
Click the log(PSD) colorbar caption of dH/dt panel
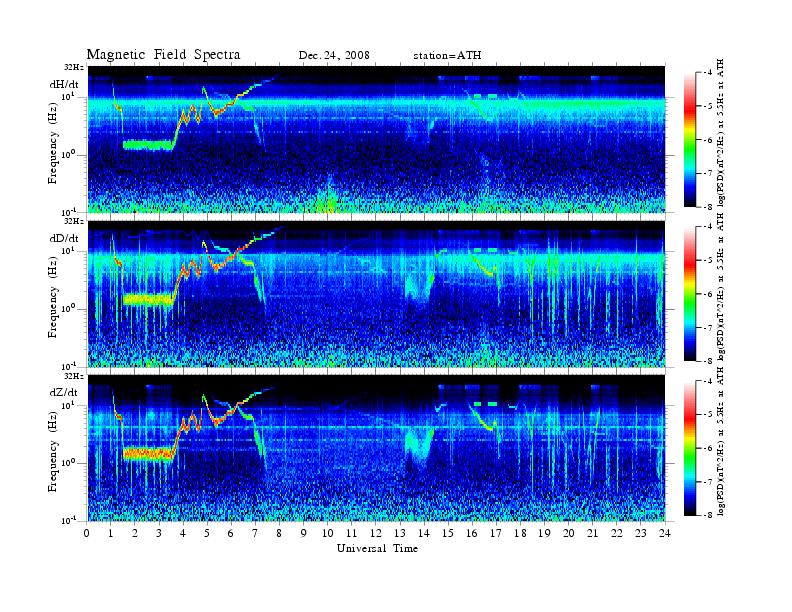pos(720,133)
